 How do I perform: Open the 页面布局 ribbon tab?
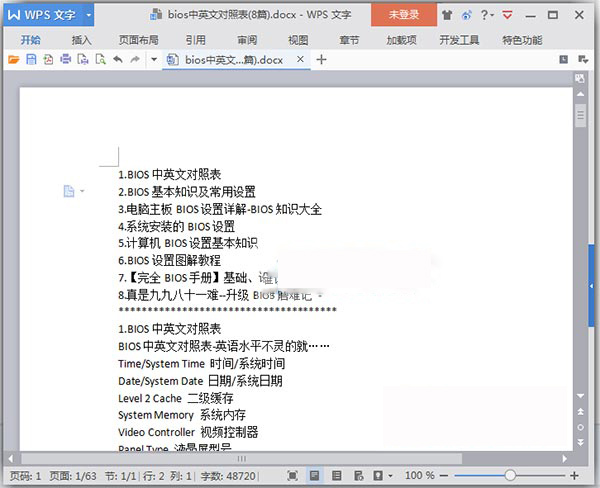click(139, 40)
